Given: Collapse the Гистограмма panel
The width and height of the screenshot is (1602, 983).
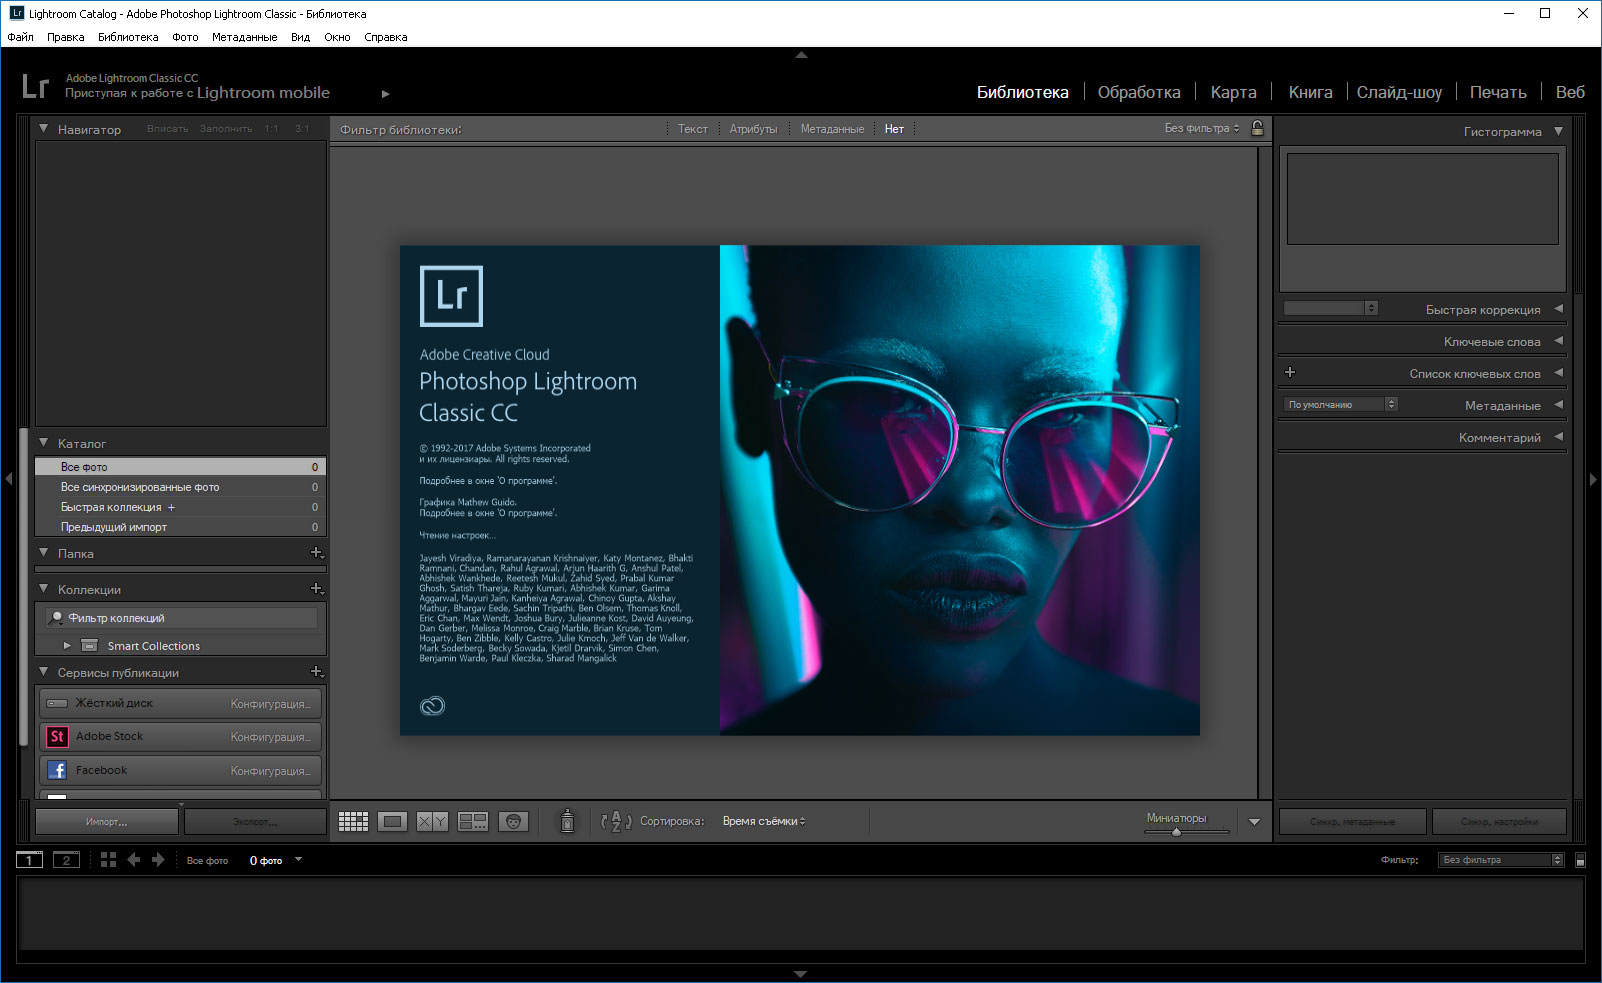Looking at the screenshot, I should [x=1558, y=131].
